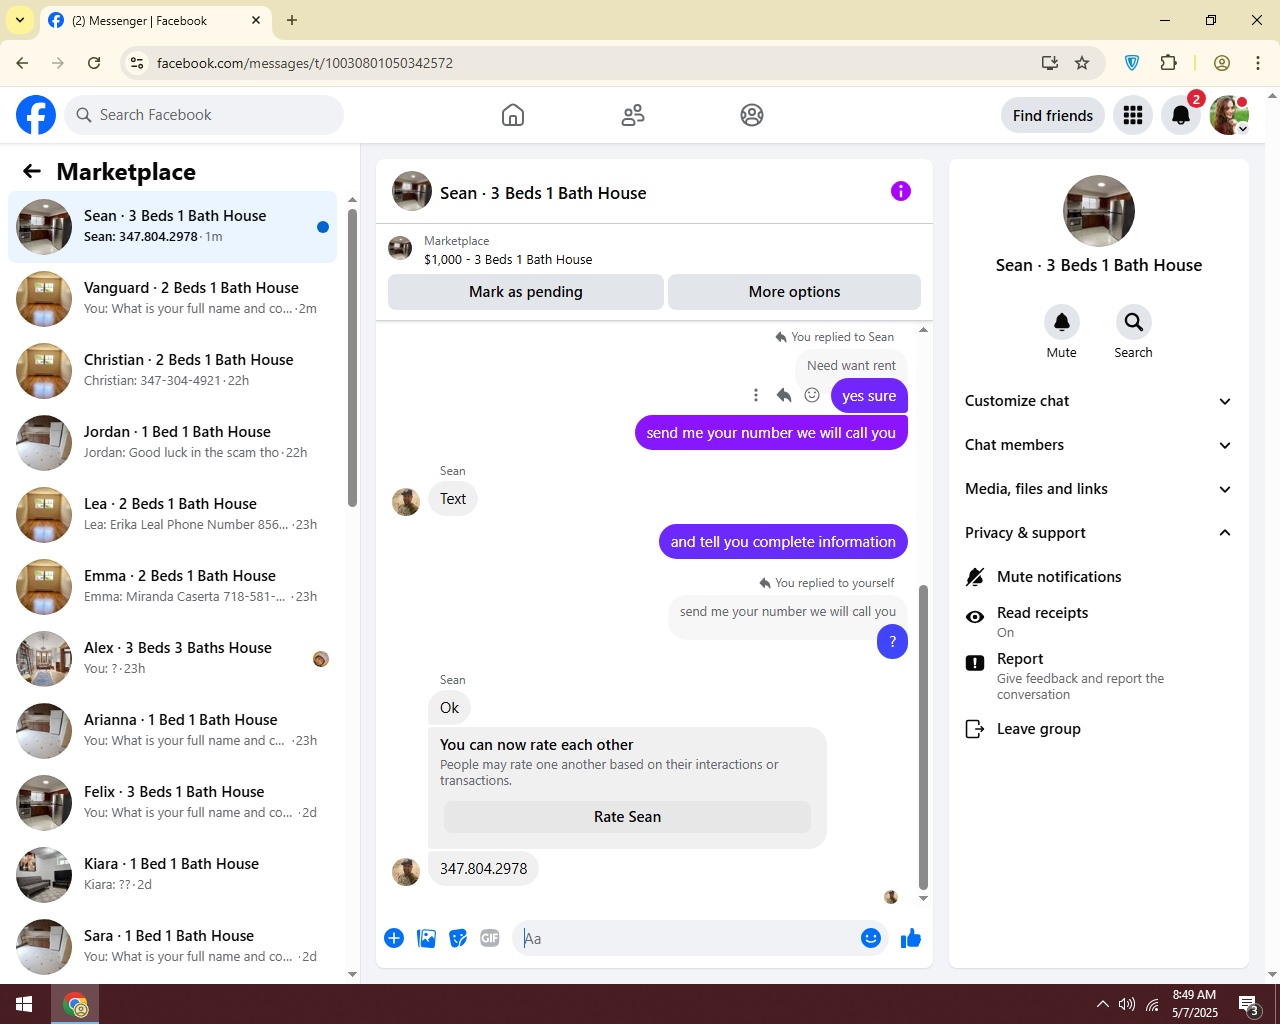Expand the Customize chat section
This screenshot has height=1024, width=1280.
pyautogui.click(x=1097, y=401)
